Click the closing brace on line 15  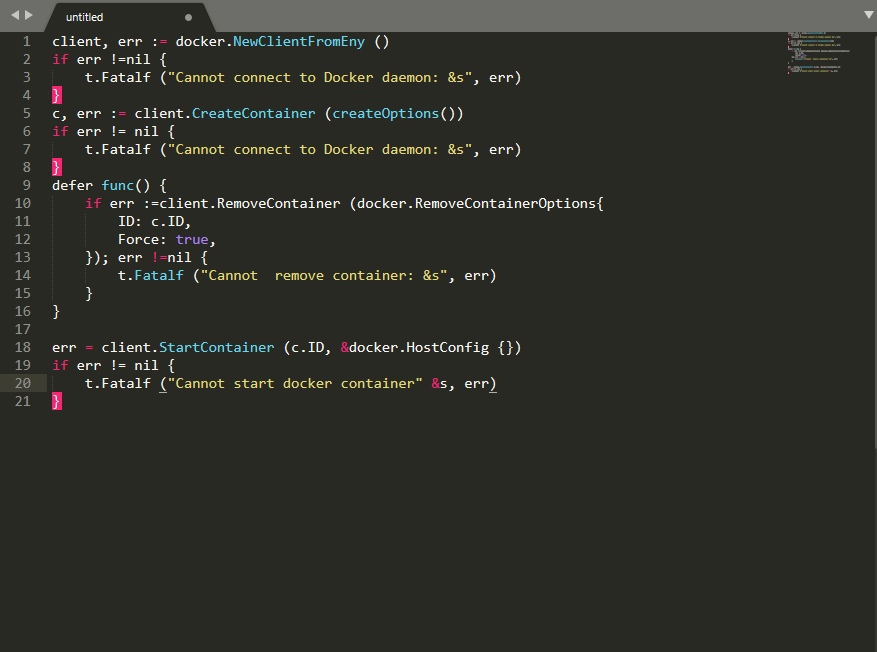click(89, 294)
